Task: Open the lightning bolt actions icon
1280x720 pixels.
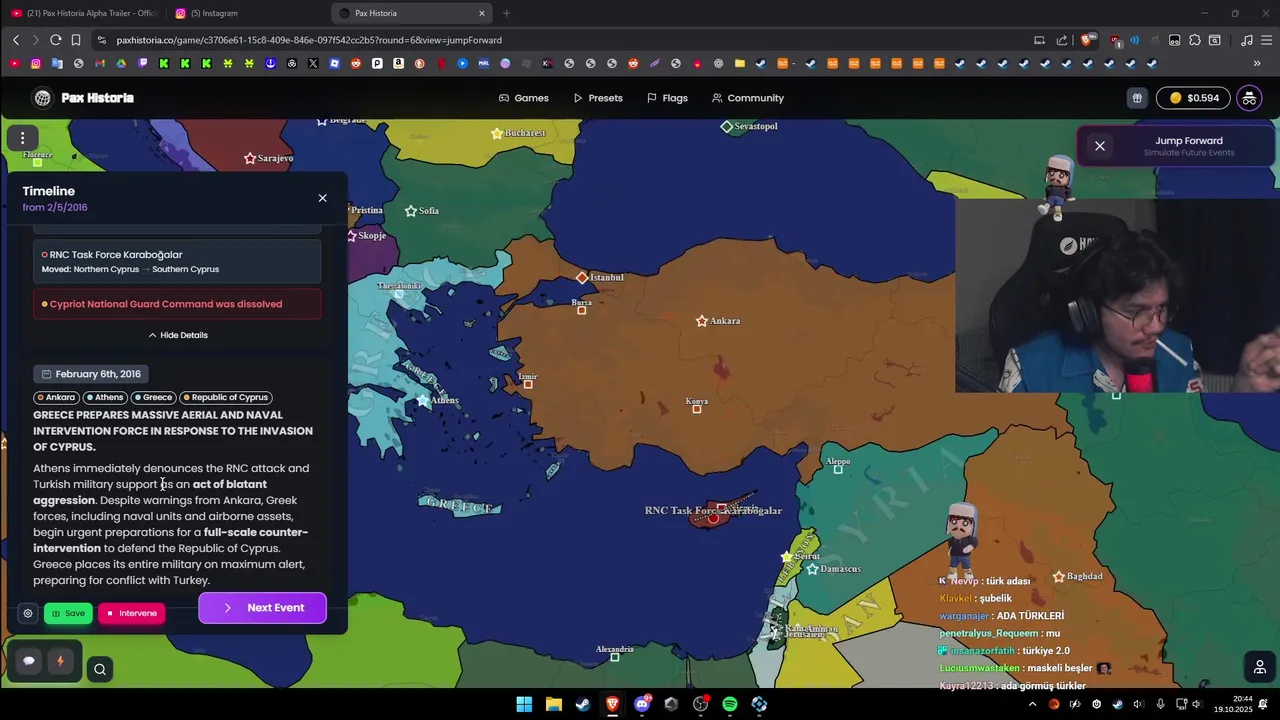Action: pyautogui.click(x=60, y=661)
